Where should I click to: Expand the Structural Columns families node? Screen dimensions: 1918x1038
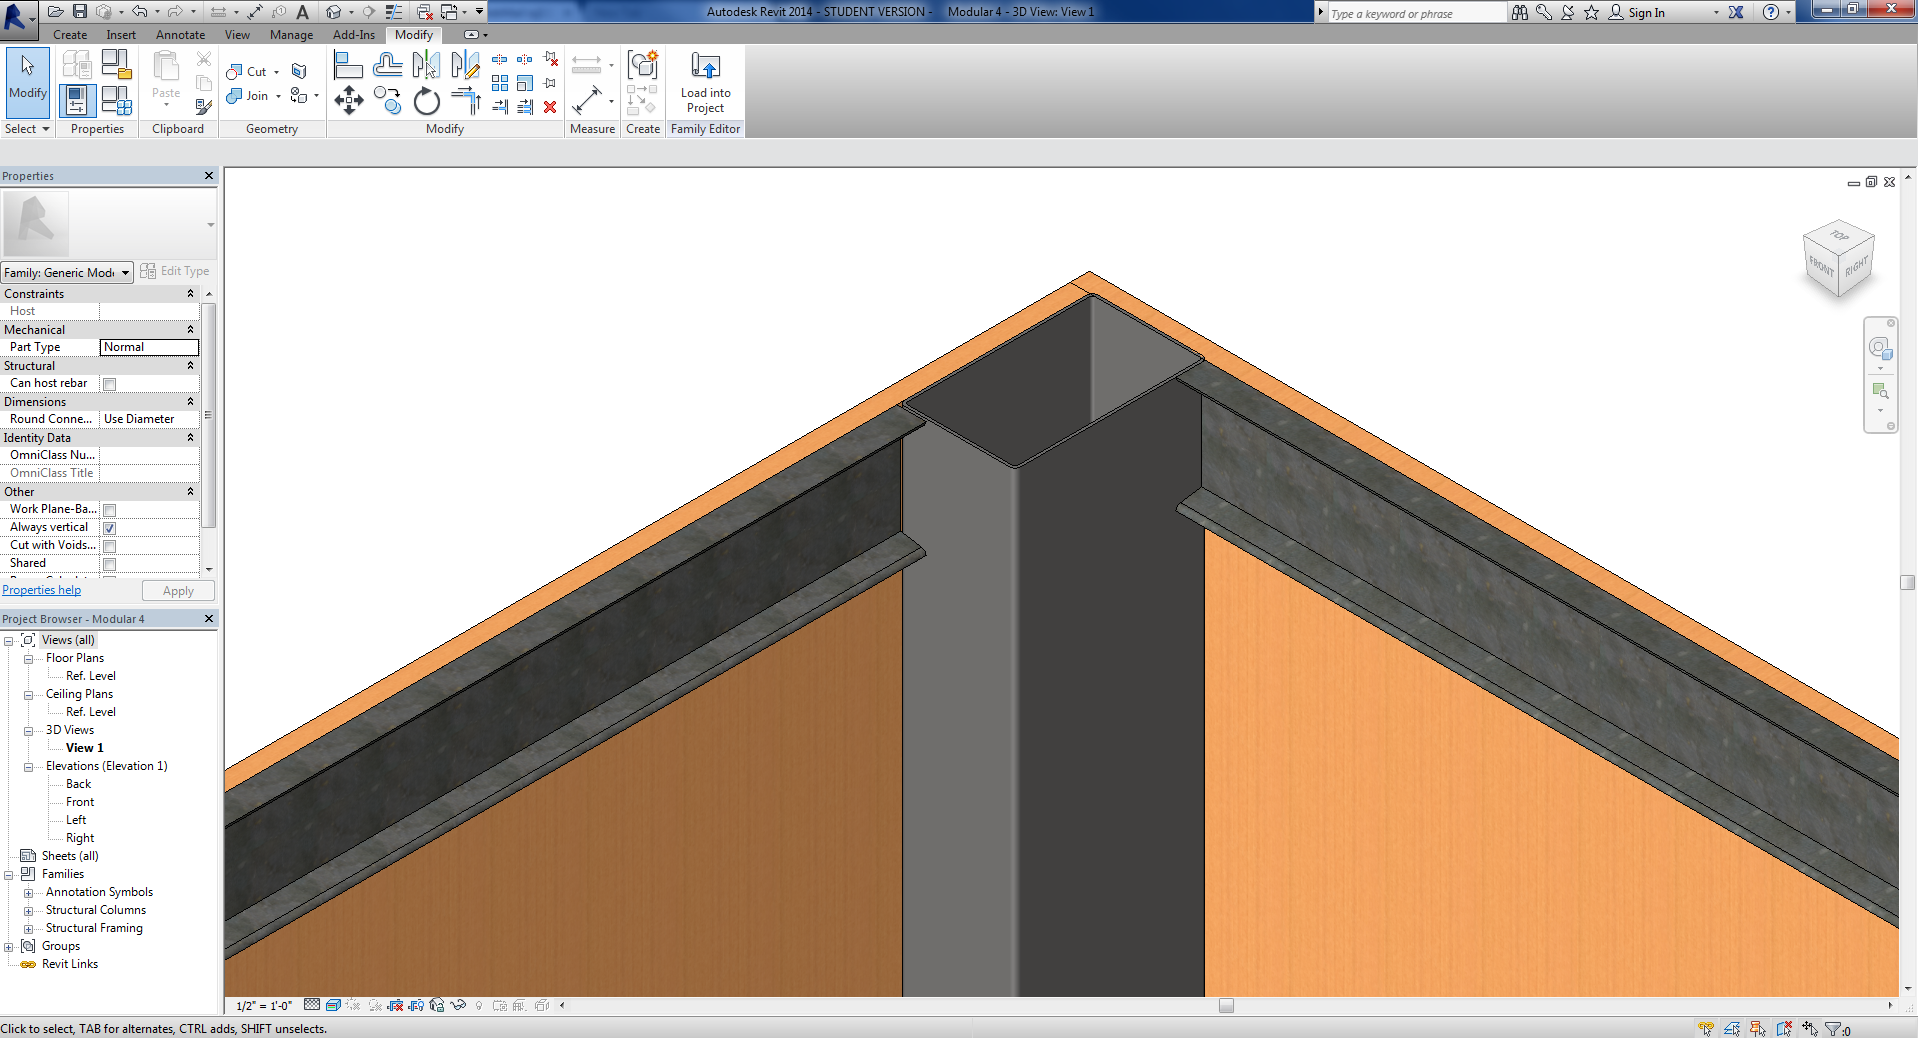tap(28, 910)
